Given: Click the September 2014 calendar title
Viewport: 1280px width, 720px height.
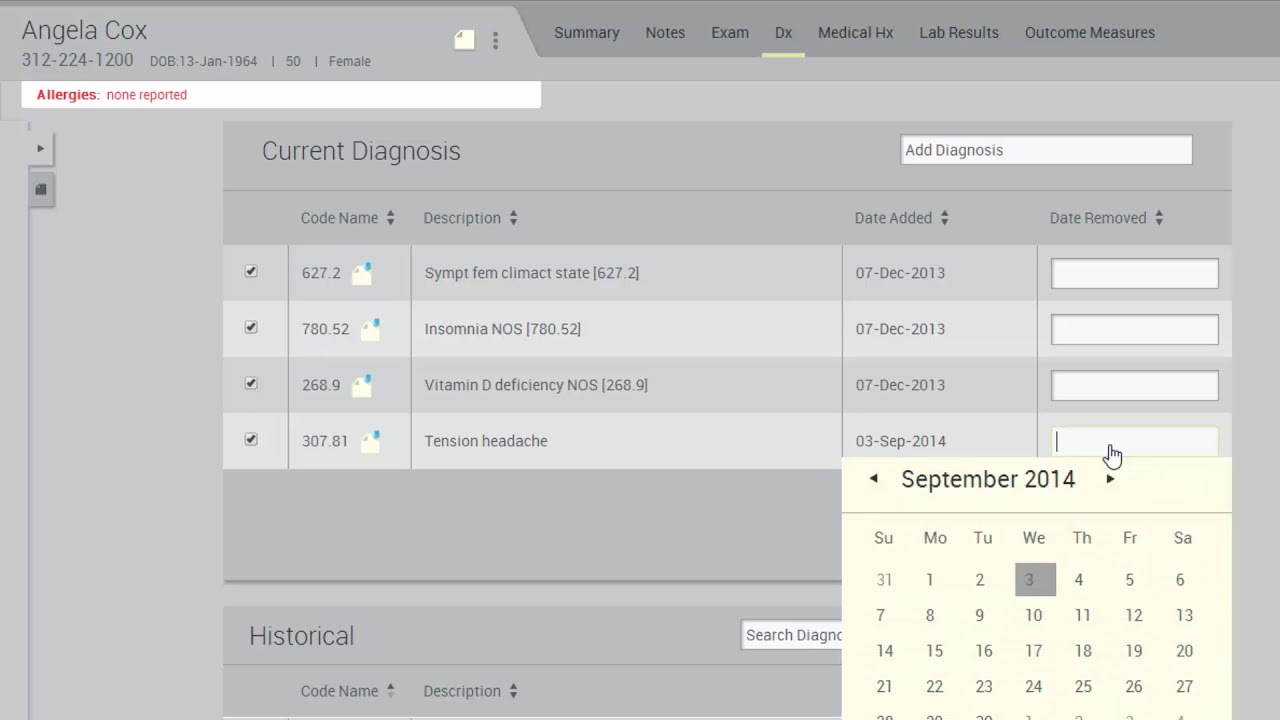Looking at the screenshot, I should [x=988, y=479].
